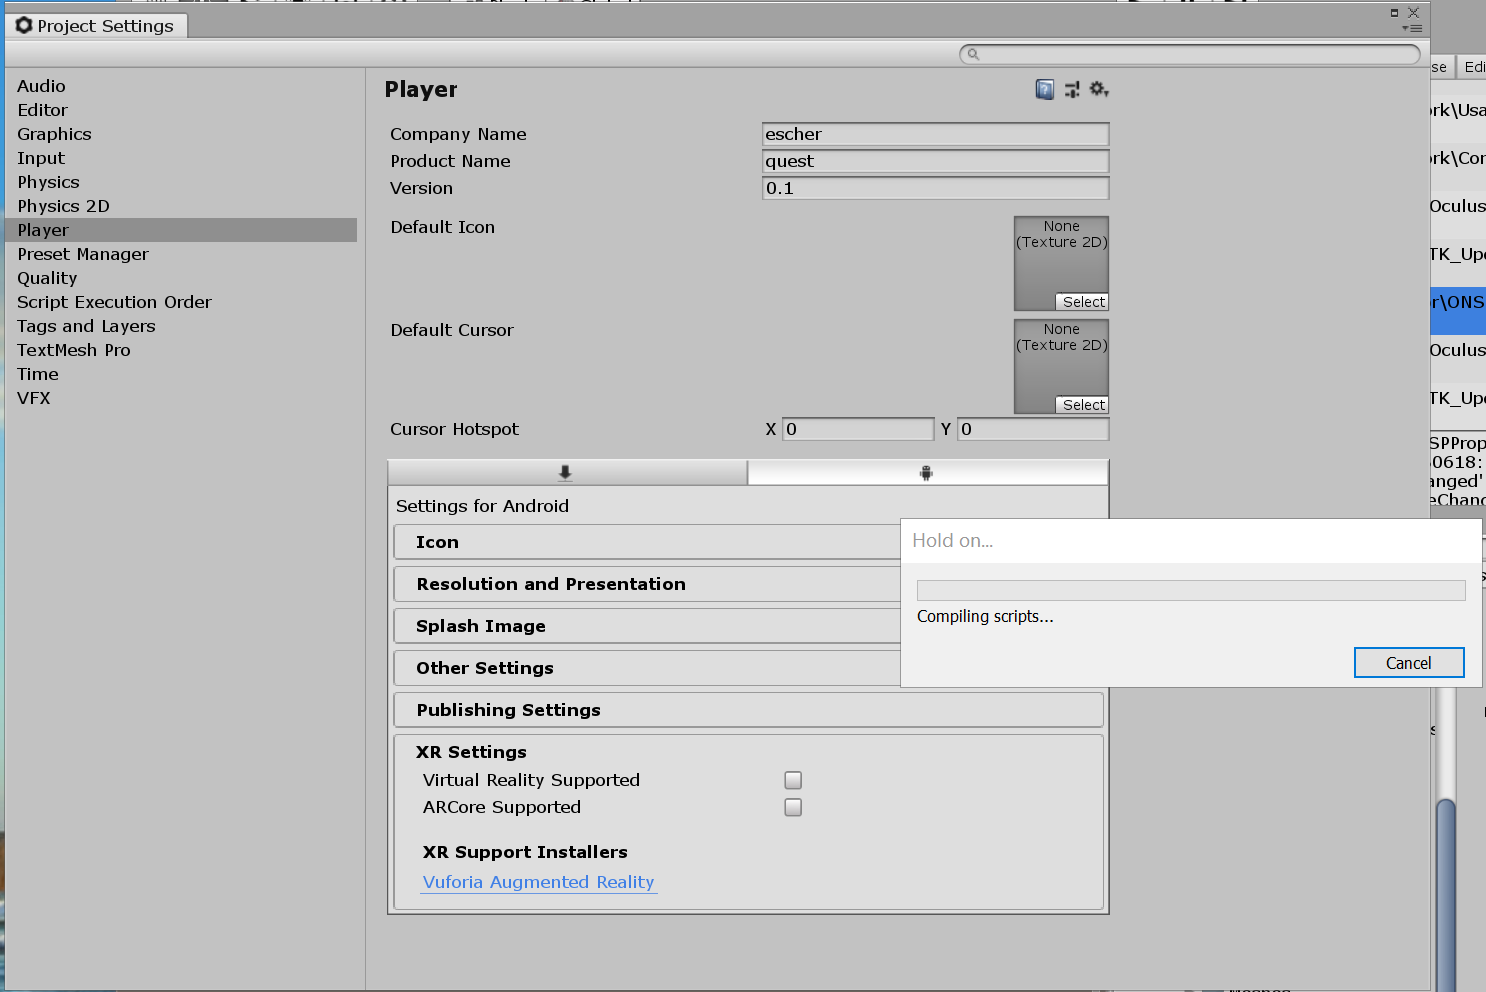
Task: Expand the Other Settings section
Action: point(647,668)
